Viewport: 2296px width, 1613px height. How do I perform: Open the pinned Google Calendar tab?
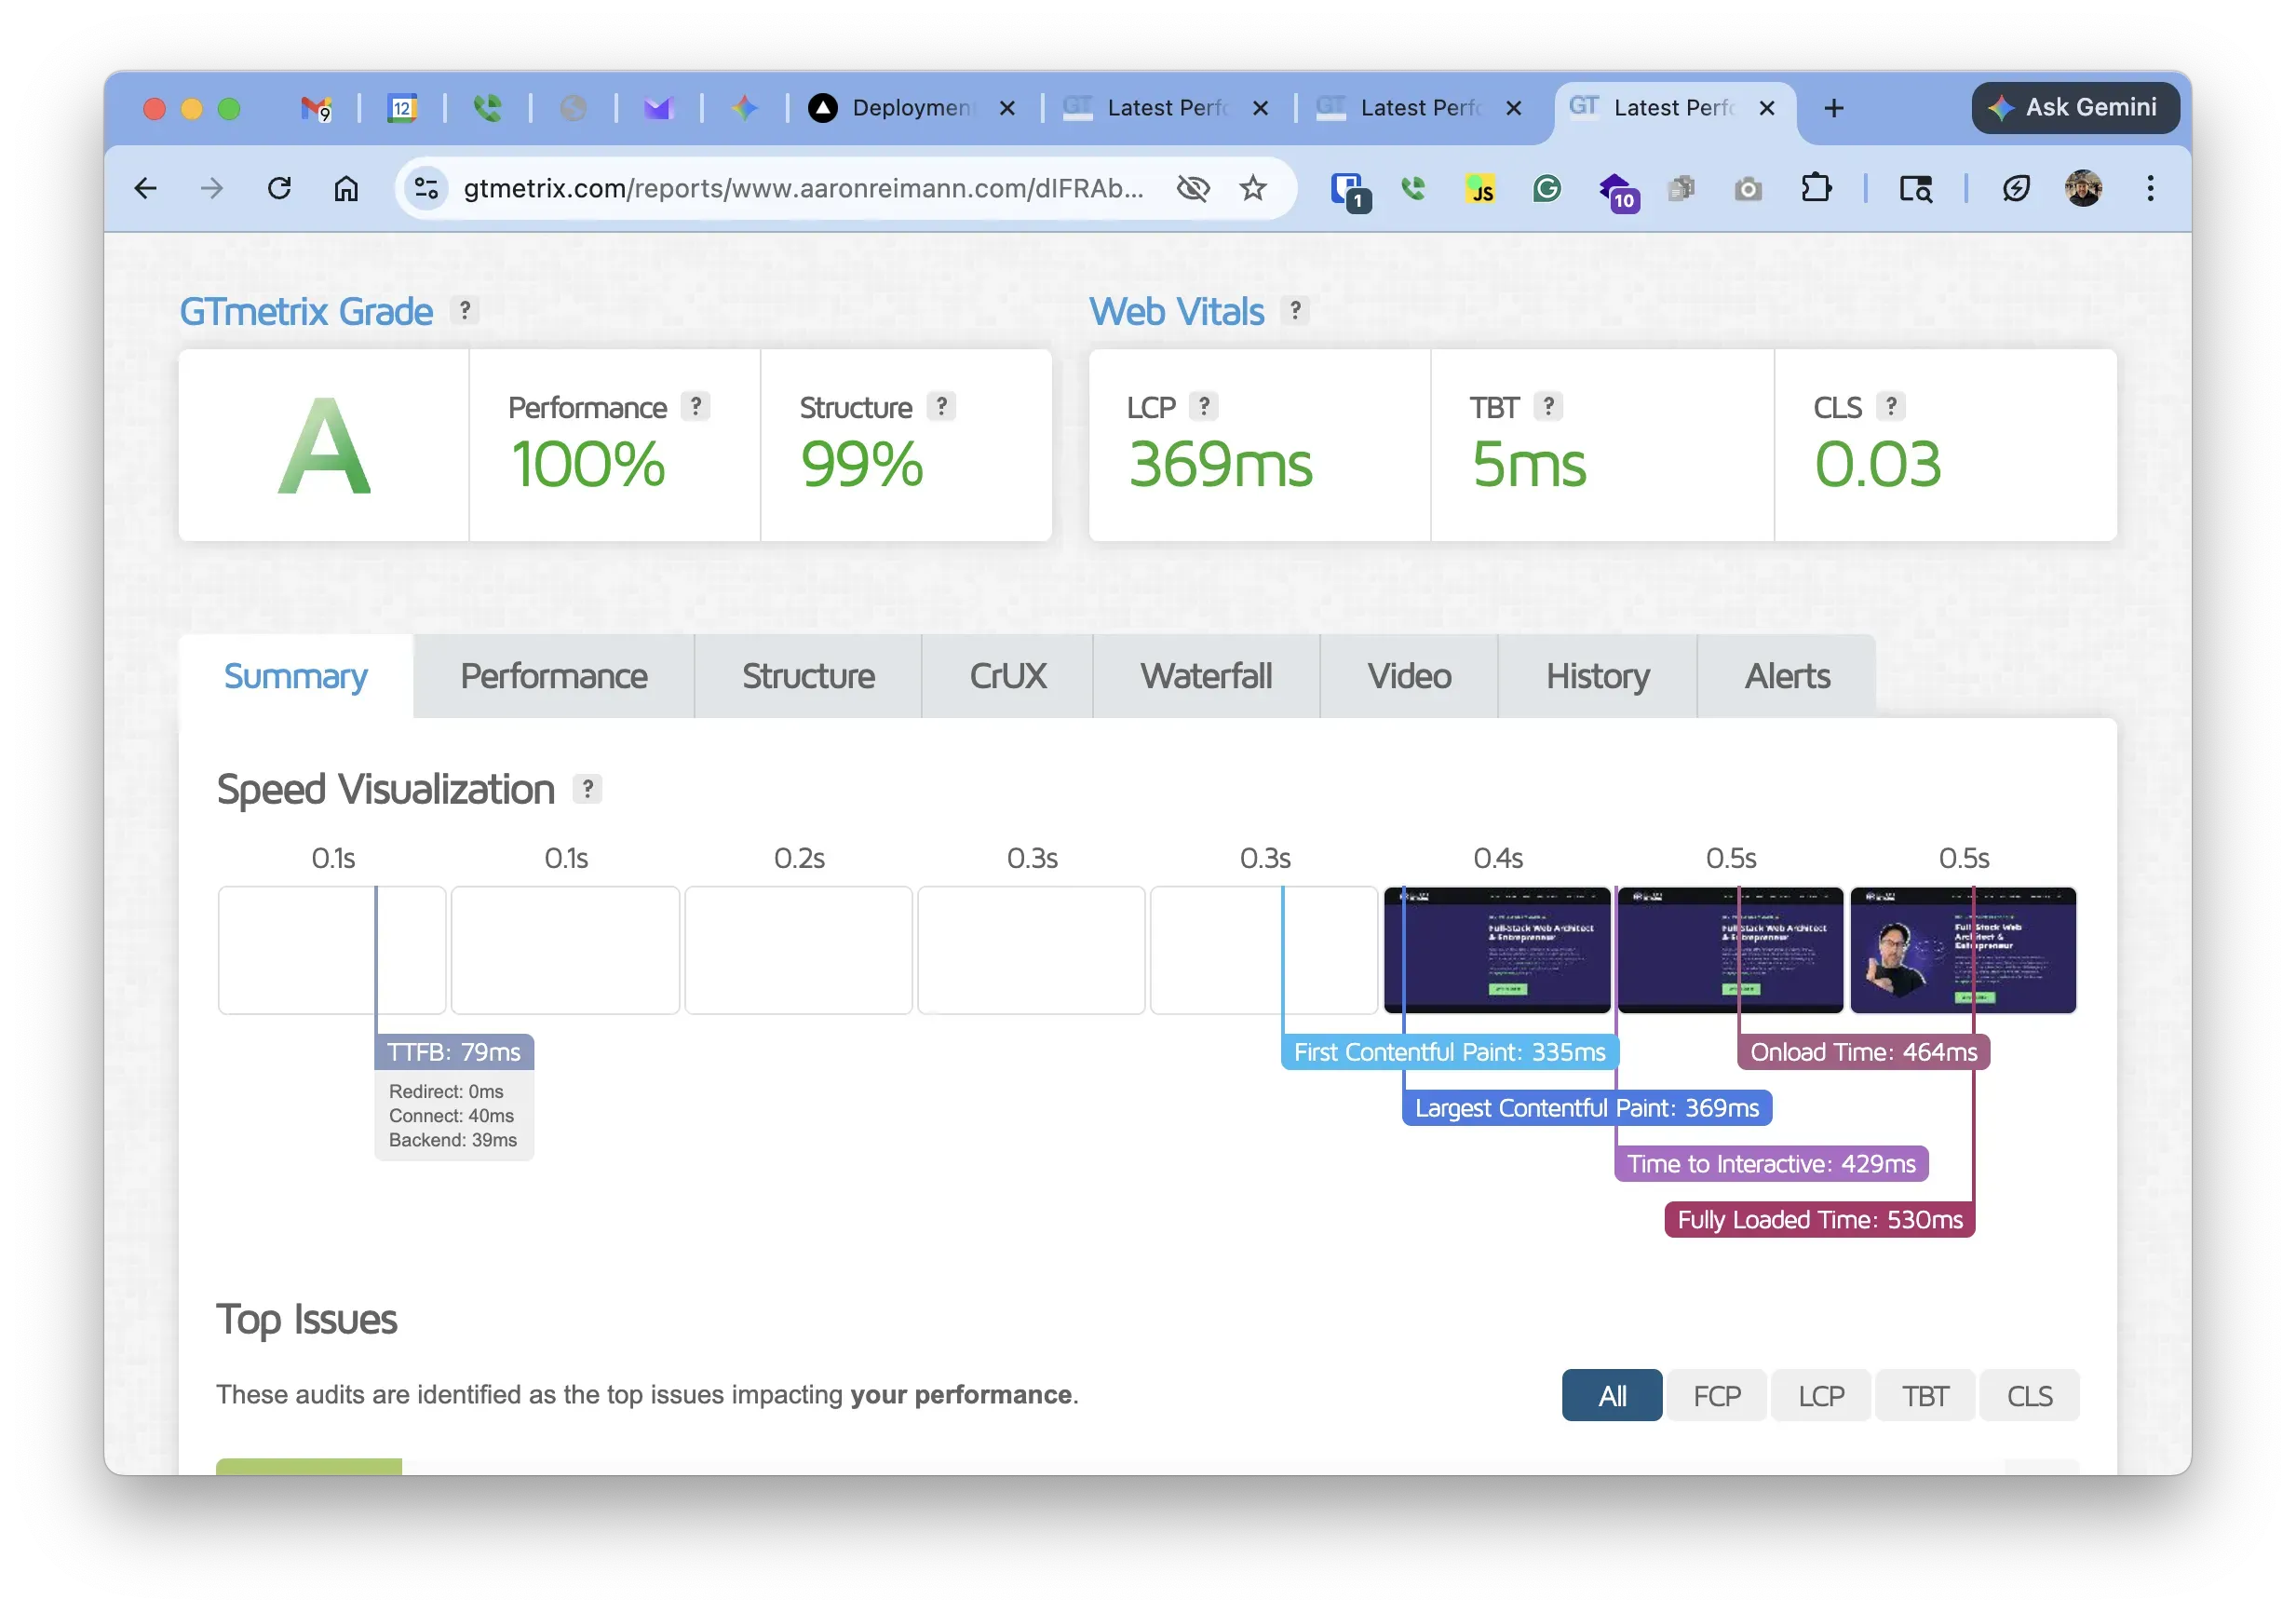[402, 108]
